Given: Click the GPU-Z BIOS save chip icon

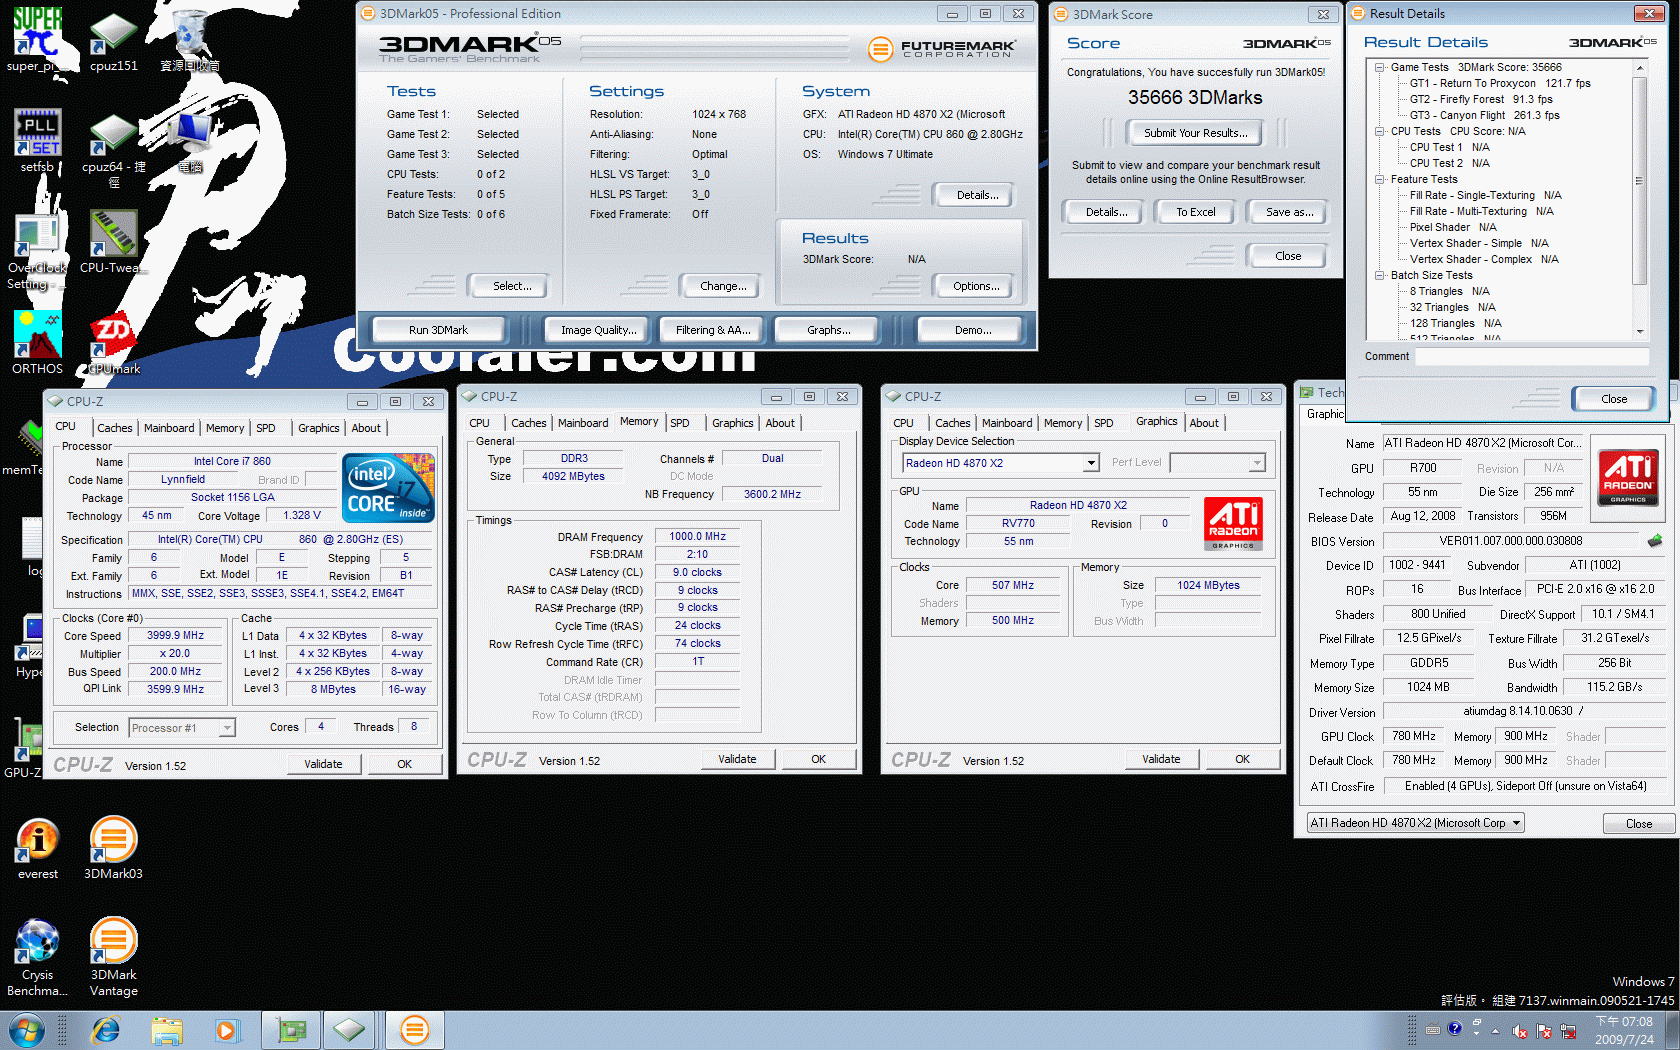Looking at the screenshot, I should (x=1655, y=541).
